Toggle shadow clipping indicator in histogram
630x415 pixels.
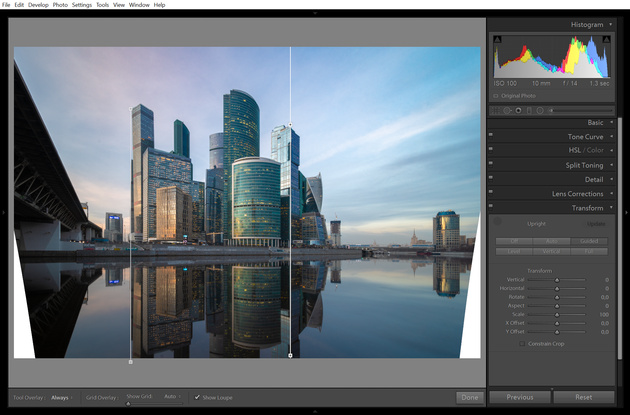(x=497, y=39)
